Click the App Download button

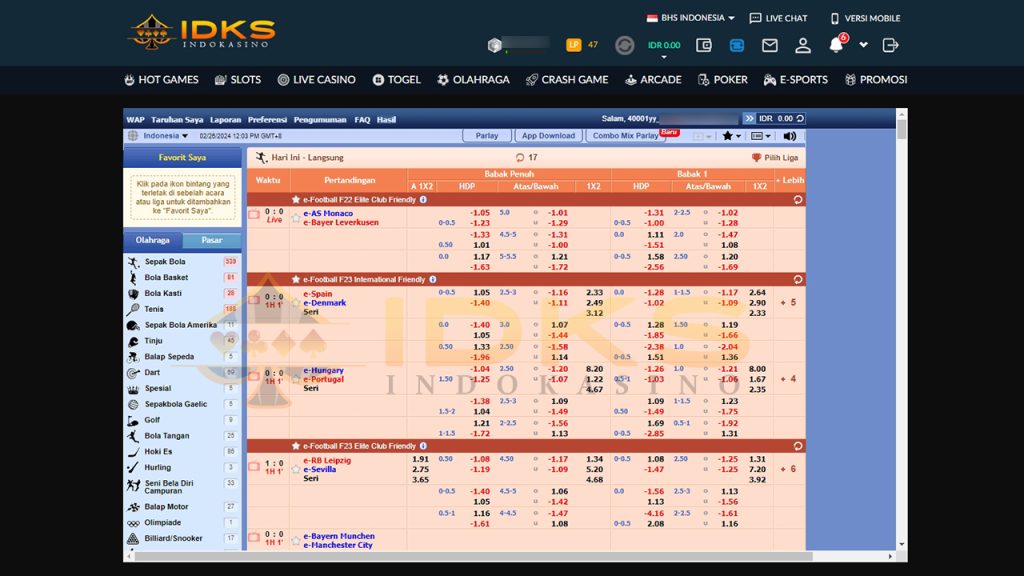(x=548, y=136)
